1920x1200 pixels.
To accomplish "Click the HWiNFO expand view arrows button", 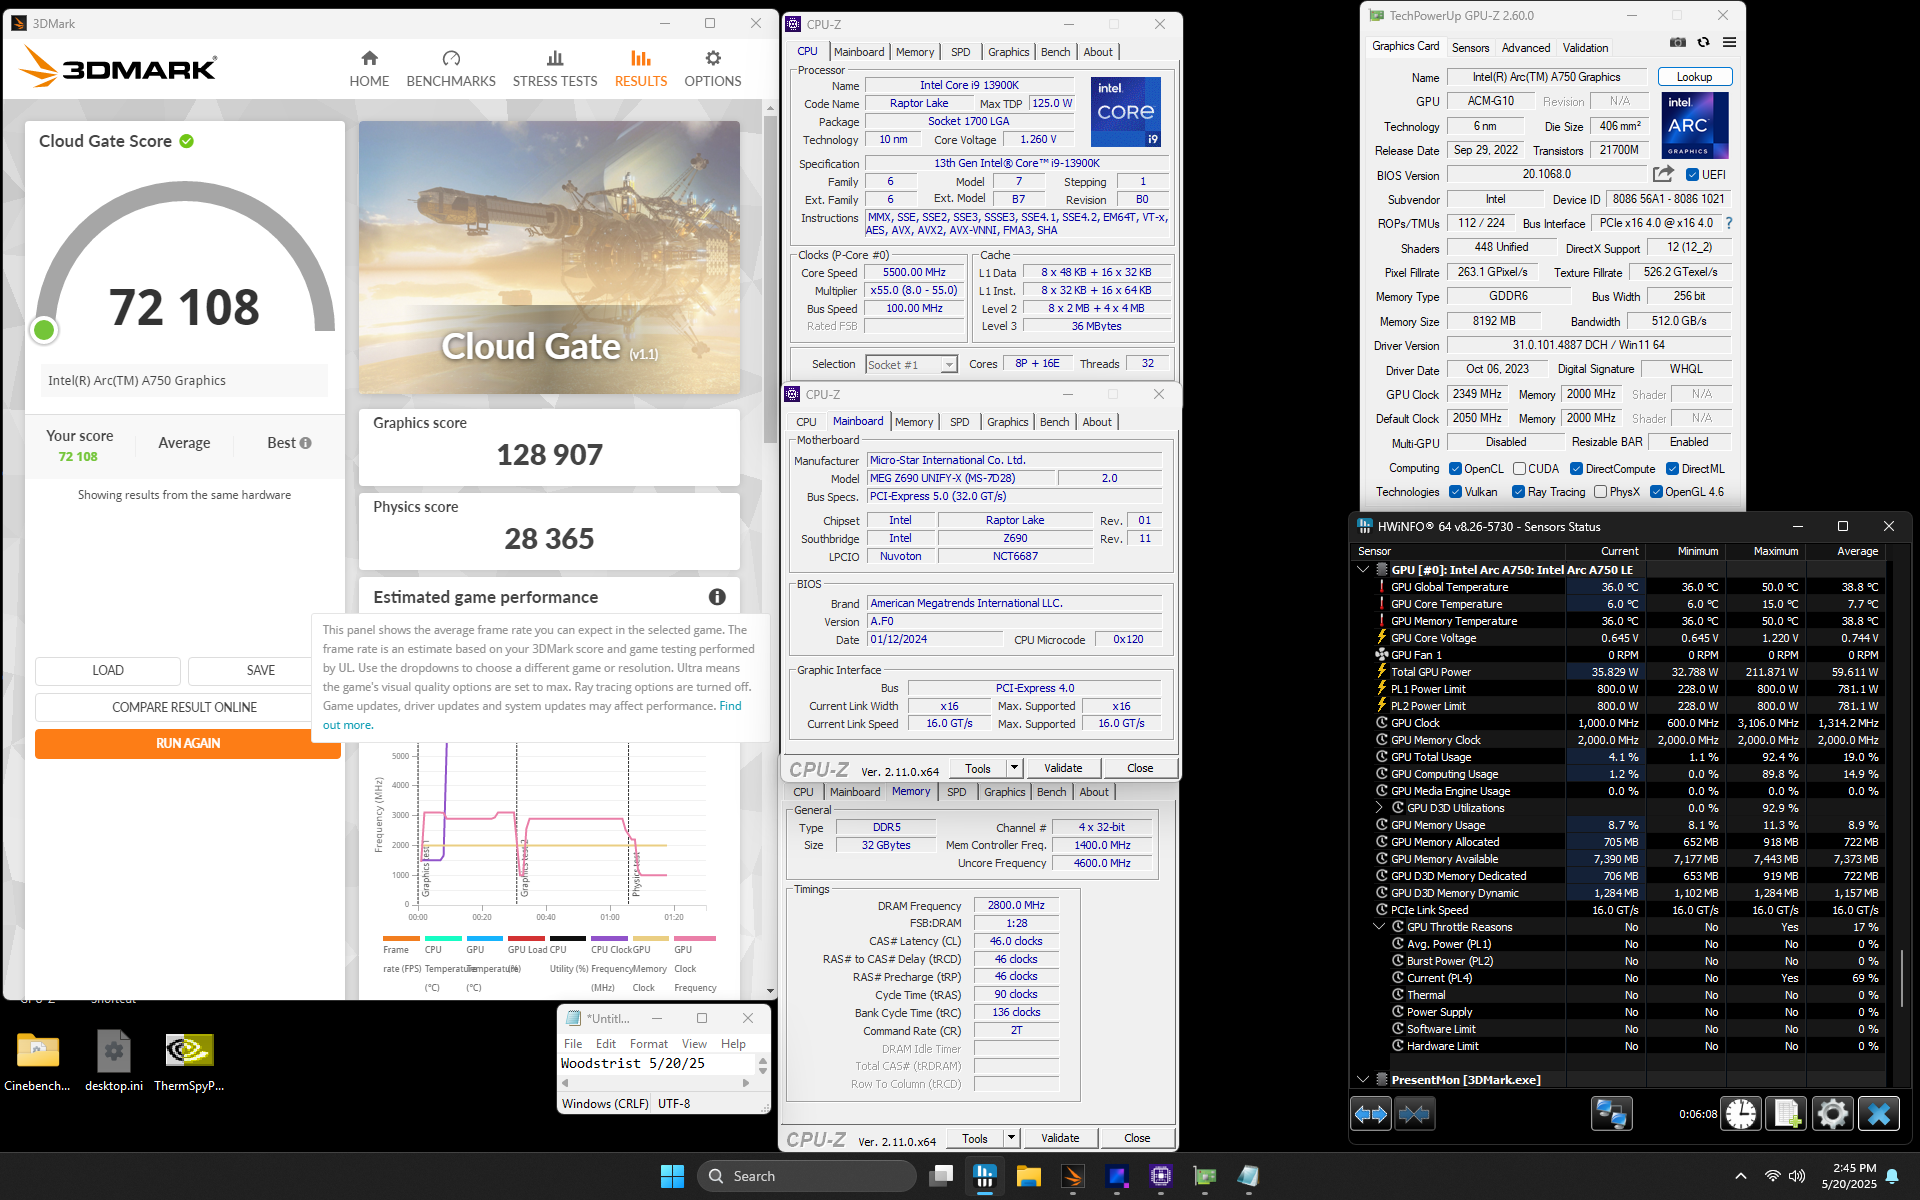I will click(x=1371, y=1114).
